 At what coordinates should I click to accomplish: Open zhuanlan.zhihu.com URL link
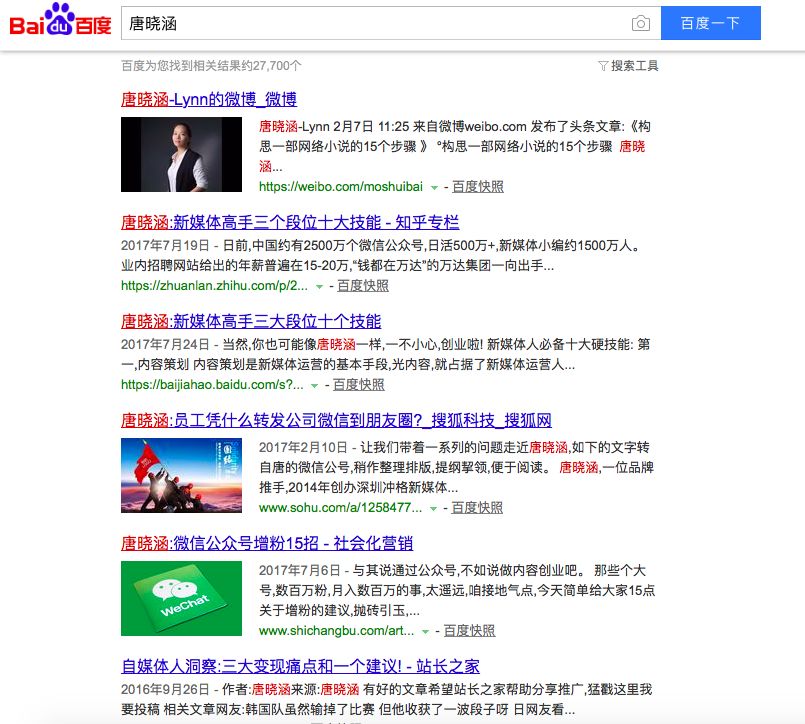(x=214, y=285)
